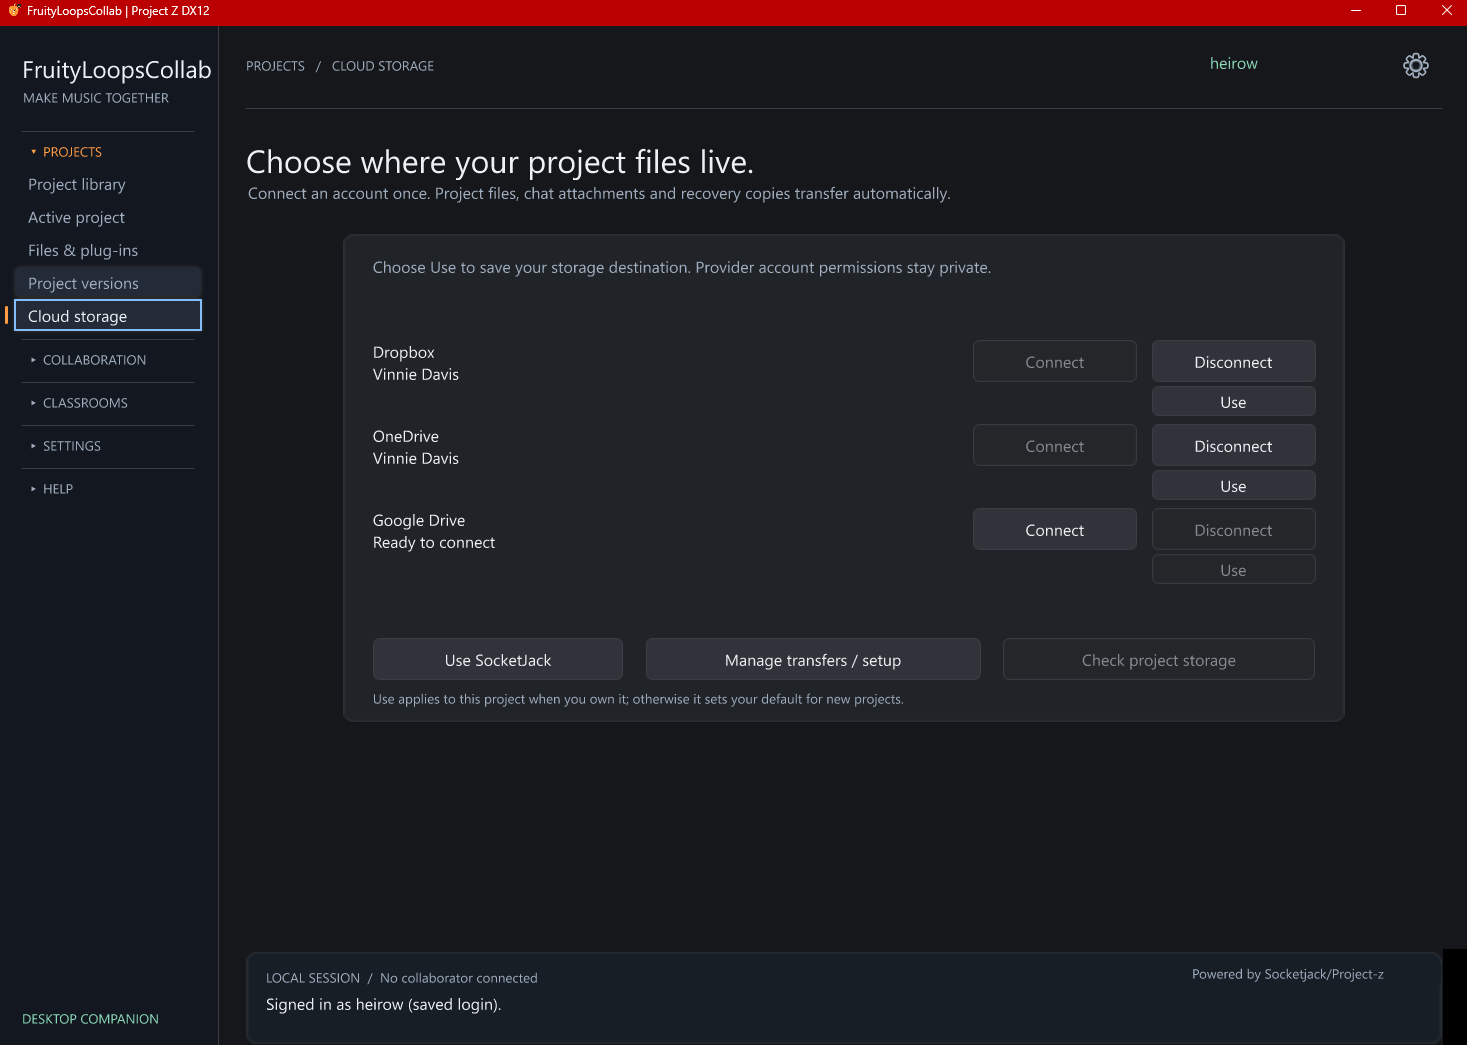
Task: Select Project versions in sidebar
Action: click(108, 283)
